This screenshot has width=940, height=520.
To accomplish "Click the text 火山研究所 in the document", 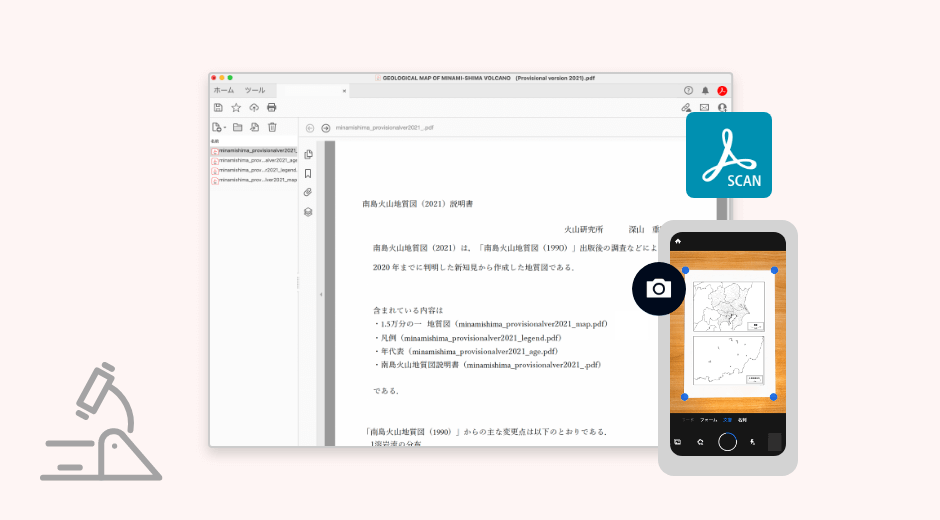I will click(583, 229).
